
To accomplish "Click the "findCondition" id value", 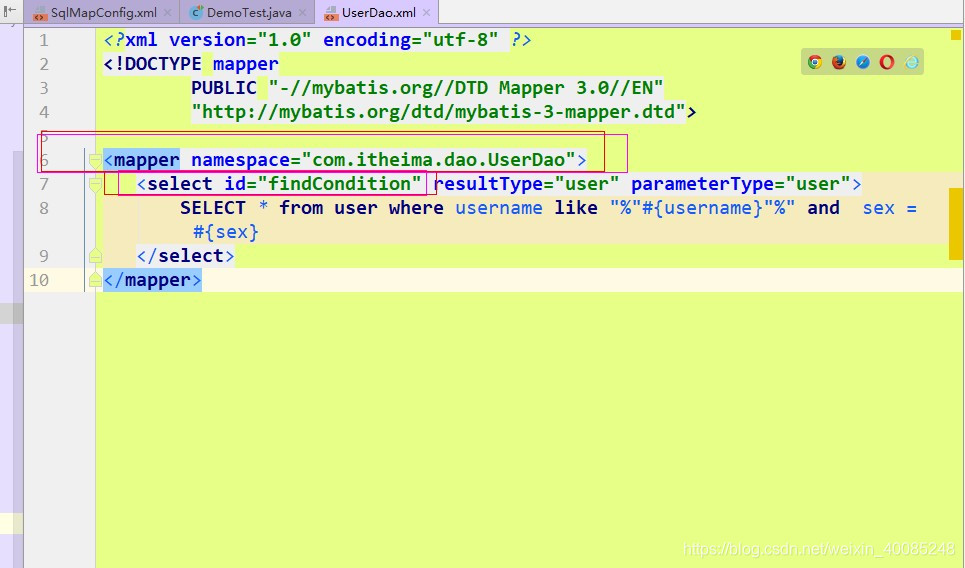I will (x=339, y=184).
